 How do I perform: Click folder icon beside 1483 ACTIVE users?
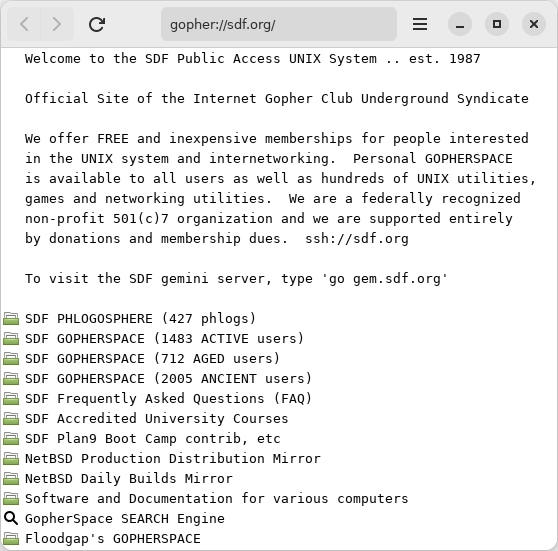[x=11, y=339]
